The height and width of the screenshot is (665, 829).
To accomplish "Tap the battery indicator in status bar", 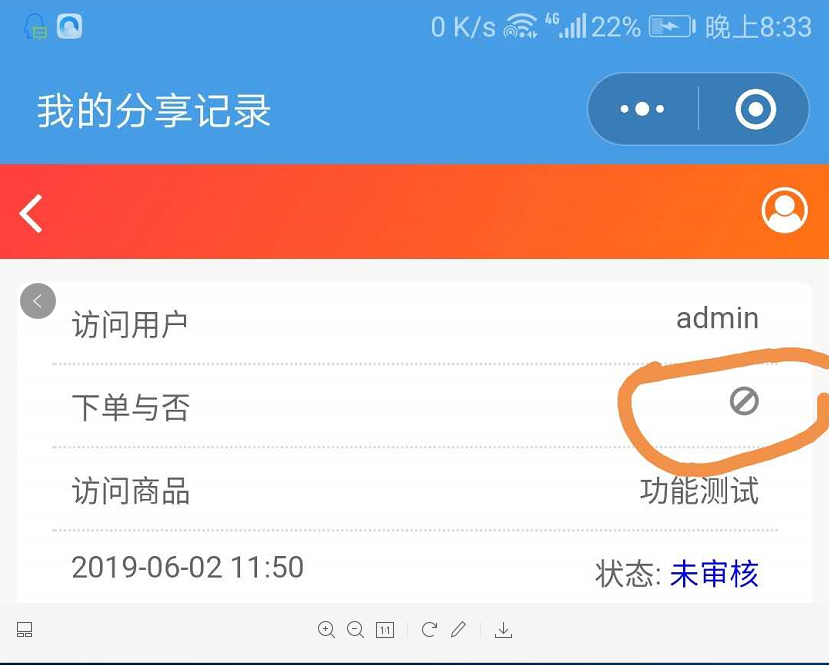I will pyautogui.click(x=672, y=26).
